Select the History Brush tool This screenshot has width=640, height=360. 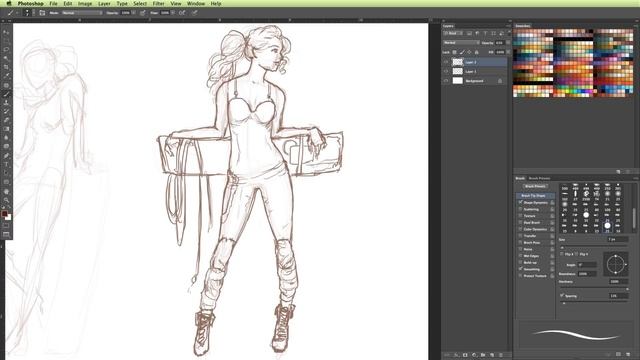(x=6, y=111)
